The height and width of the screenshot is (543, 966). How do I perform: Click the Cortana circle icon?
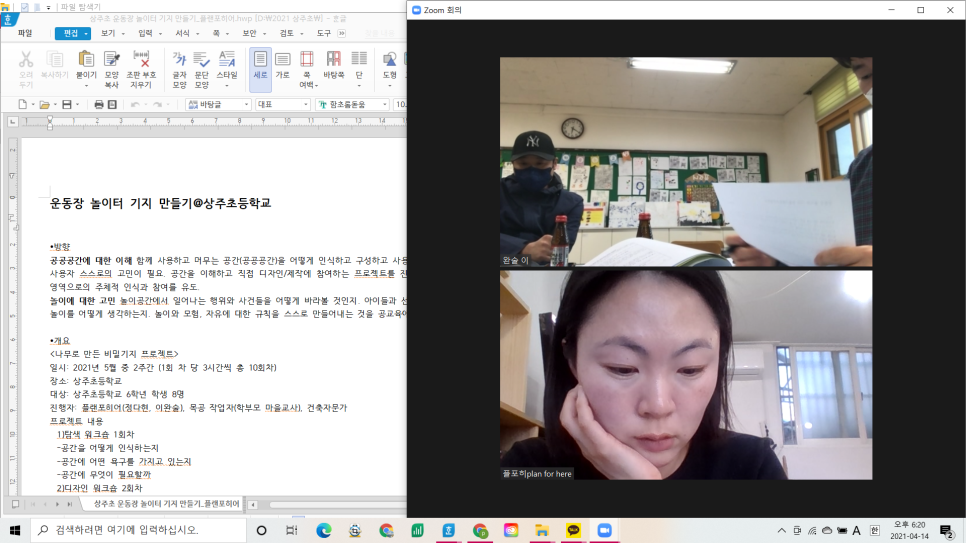(x=261, y=530)
